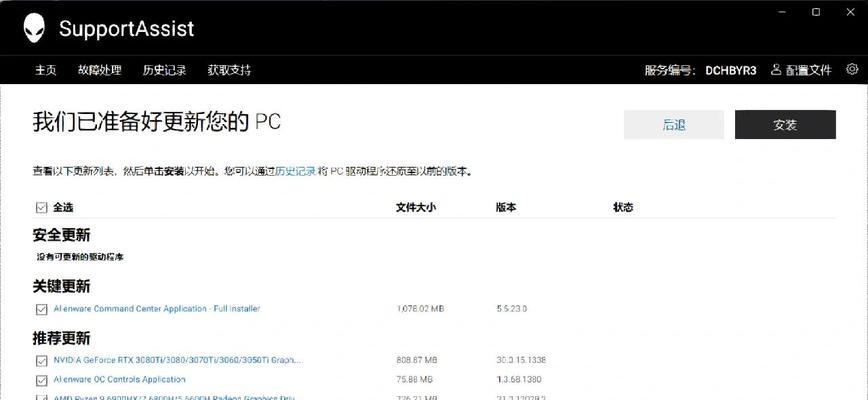This screenshot has width=868, height=400.
Task: Uncheck Alienware Command Center Application checkbox
Action: click(x=41, y=309)
